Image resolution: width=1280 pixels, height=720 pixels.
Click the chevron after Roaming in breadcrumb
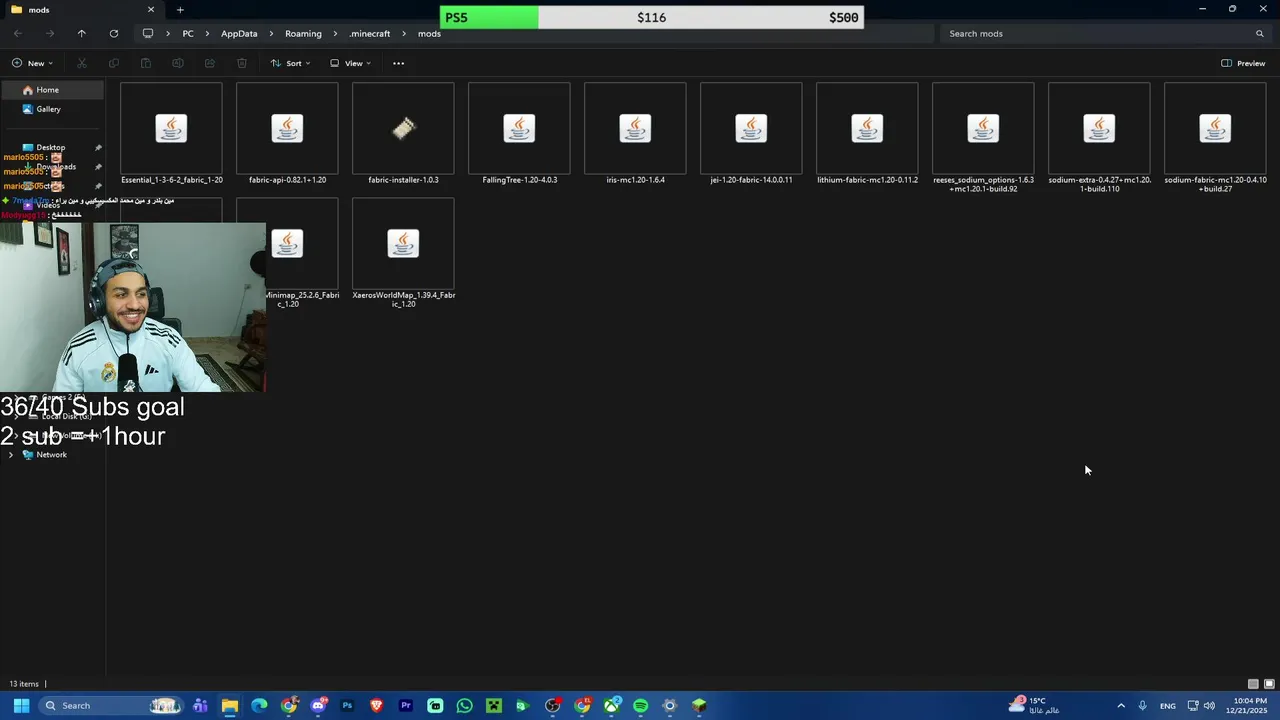point(336,33)
